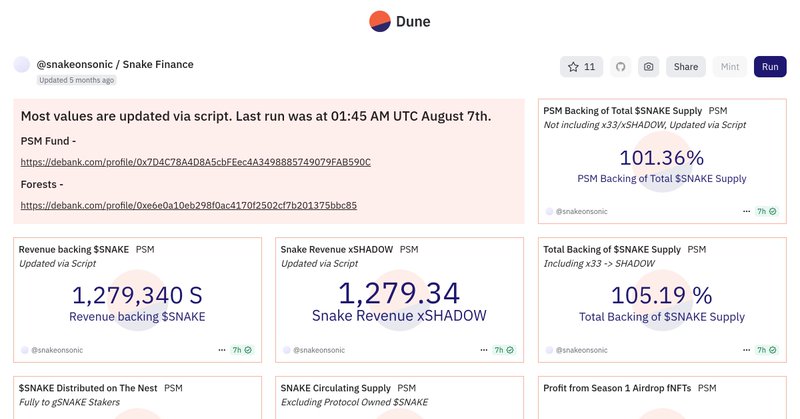Open the @snakeonsonic user link in header
Viewport: 800px width, 419px height.
(74, 64)
